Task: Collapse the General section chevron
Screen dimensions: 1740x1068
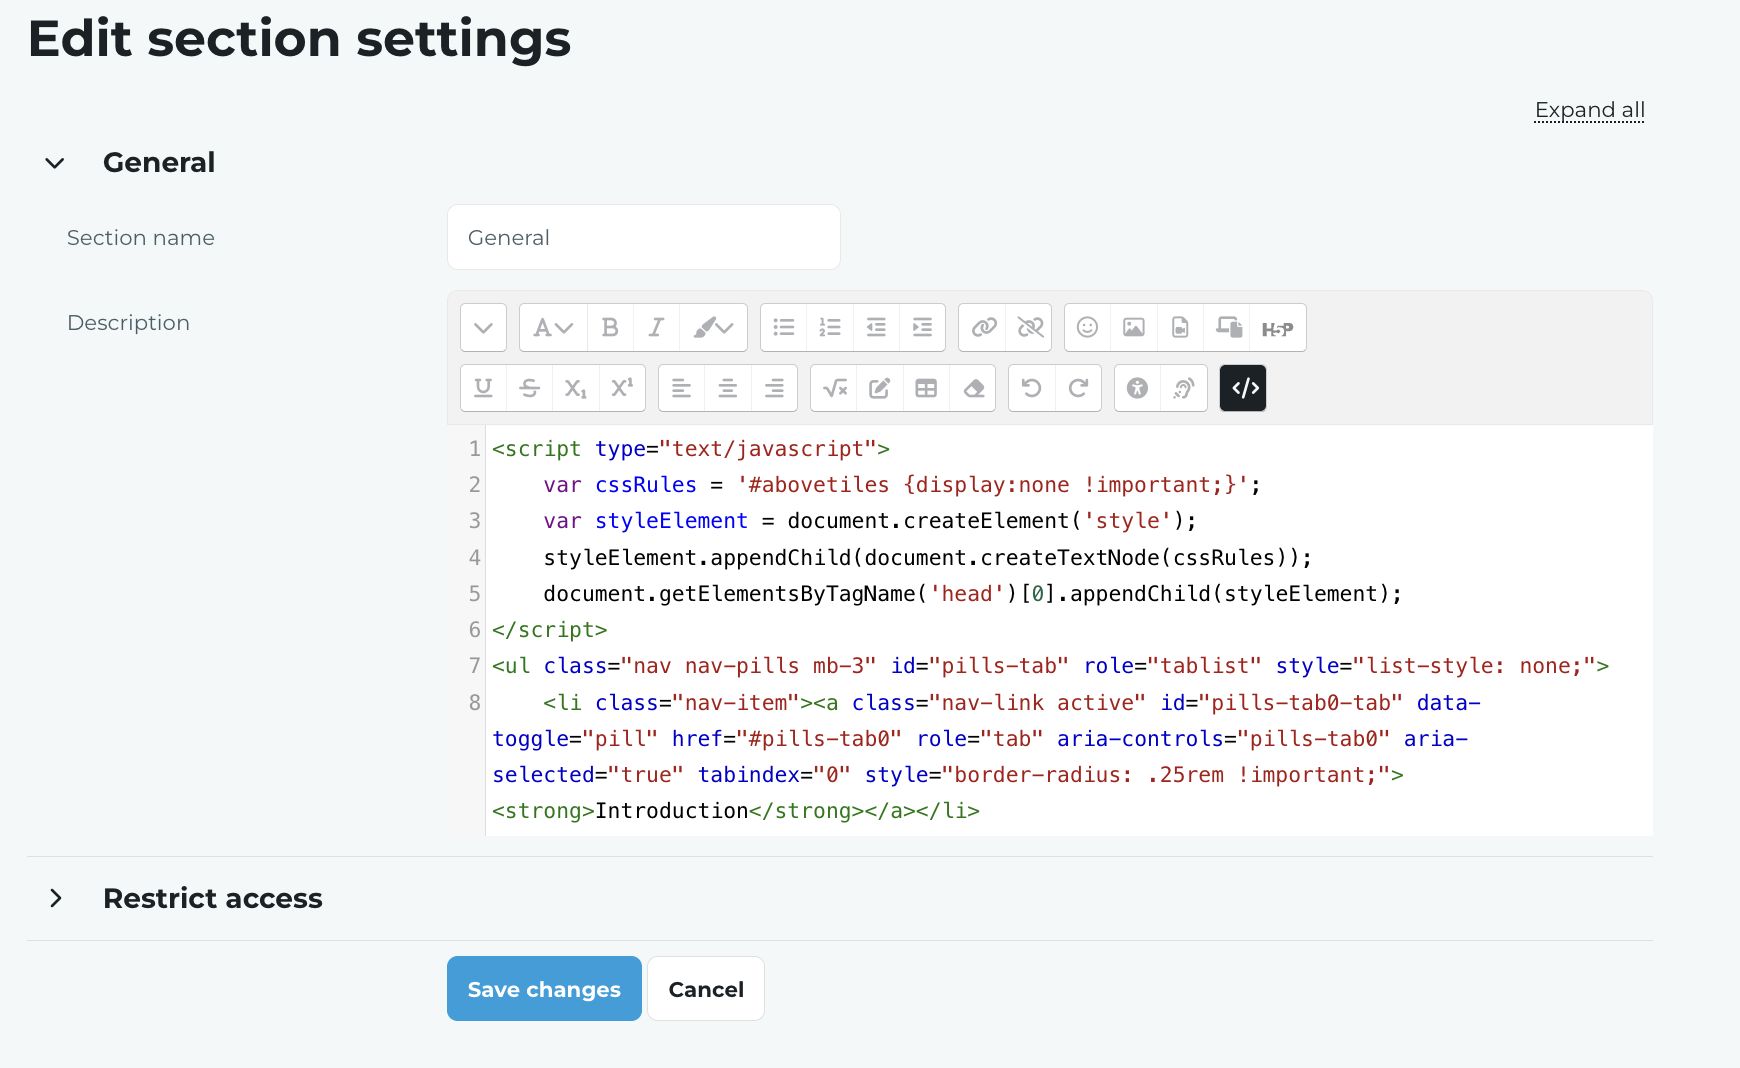Action: tap(55, 163)
